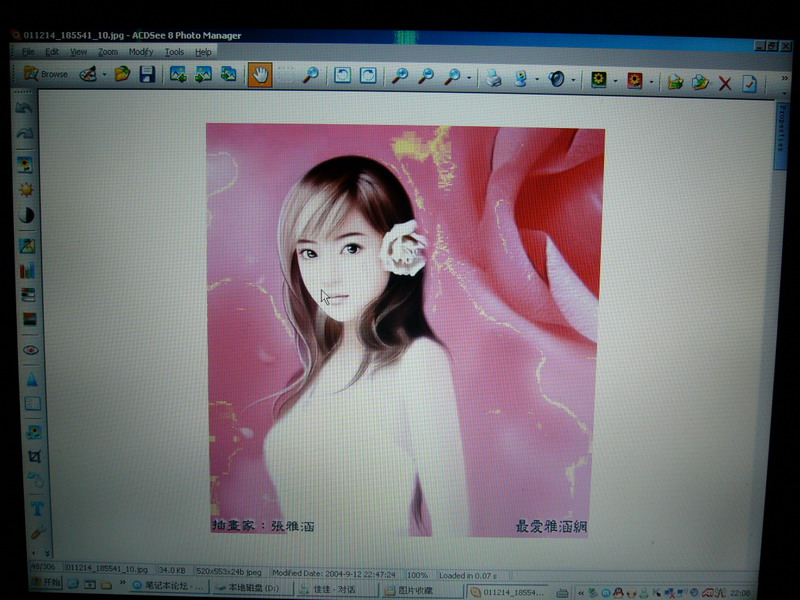Toggle the Select magnifier zoom tool
Viewport: 800px width, 600px height.
[x=310, y=75]
